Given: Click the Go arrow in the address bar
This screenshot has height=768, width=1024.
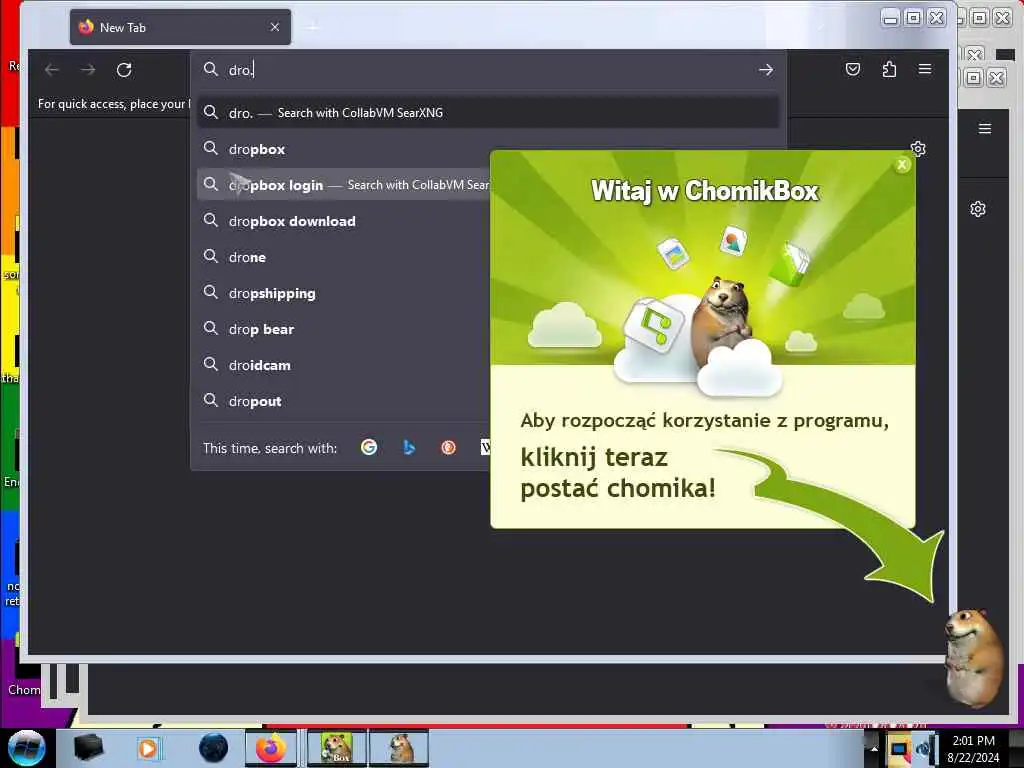Looking at the screenshot, I should pyautogui.click(x=766, y=69).
